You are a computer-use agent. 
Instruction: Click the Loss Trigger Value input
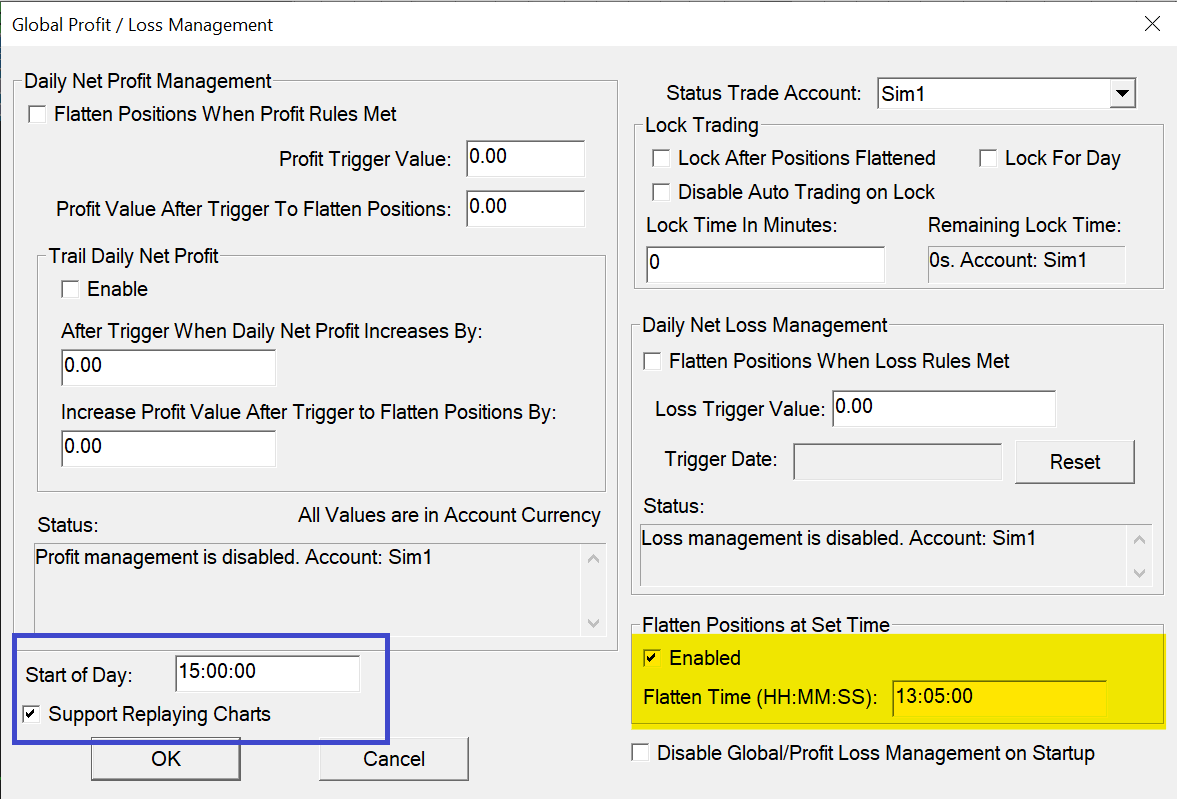pos(943,408)
